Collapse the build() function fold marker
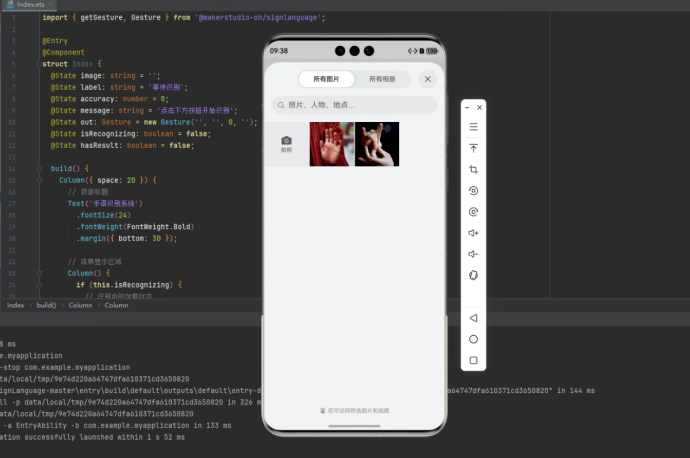This screenshot has width=690, height=458. 39,169
